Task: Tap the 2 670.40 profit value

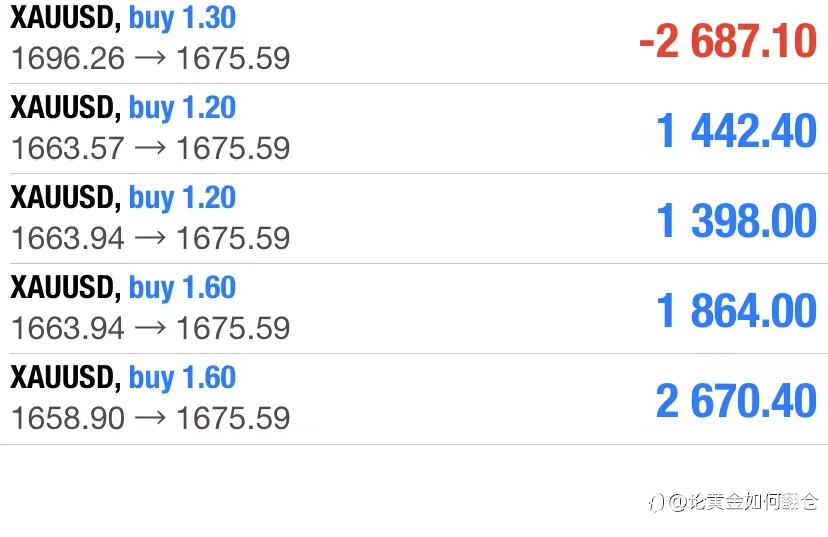Action: 736,401
